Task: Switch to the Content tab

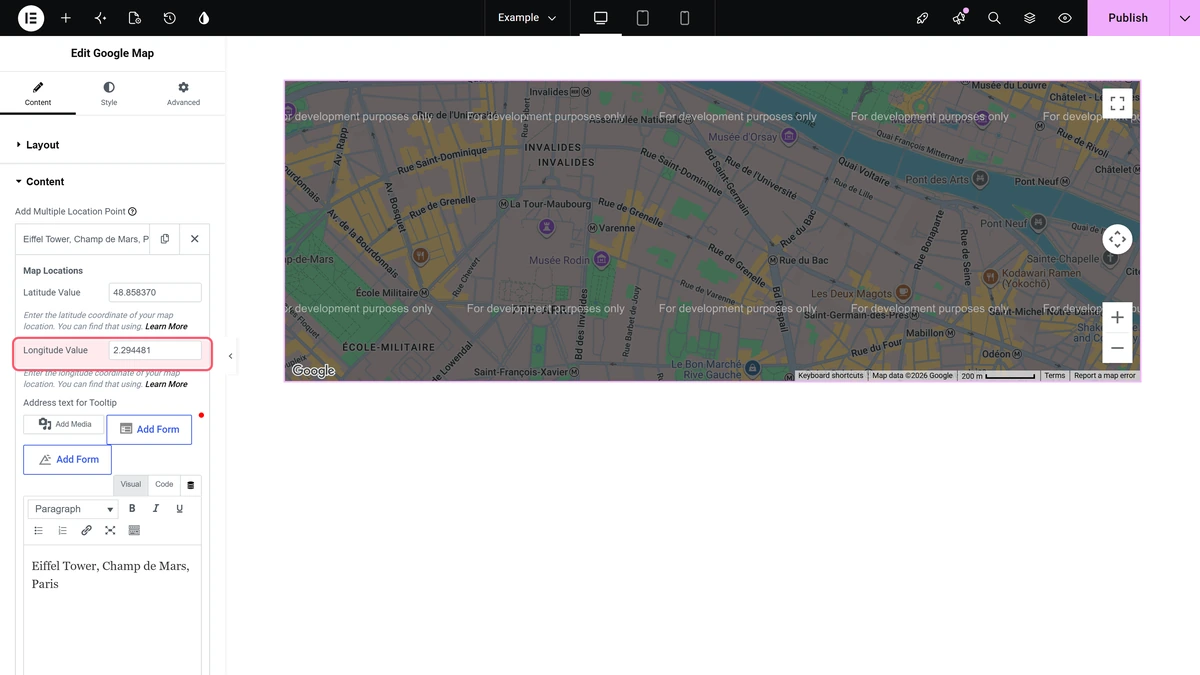Action: click(x=38, y=94)
